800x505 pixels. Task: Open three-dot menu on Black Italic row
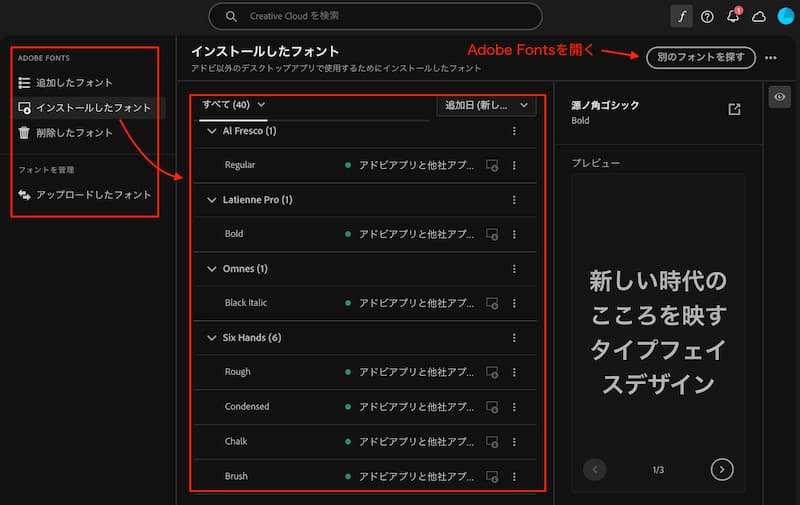[514, 303]
